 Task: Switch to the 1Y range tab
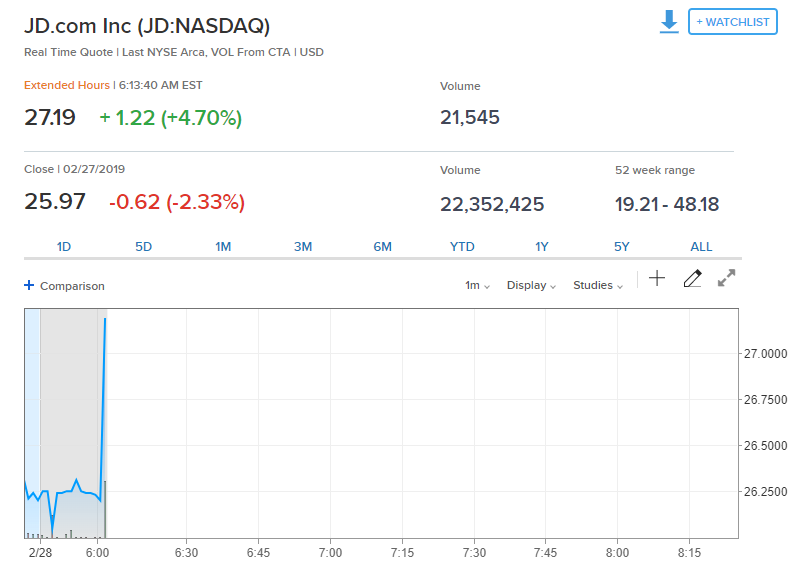click(542, 247)
